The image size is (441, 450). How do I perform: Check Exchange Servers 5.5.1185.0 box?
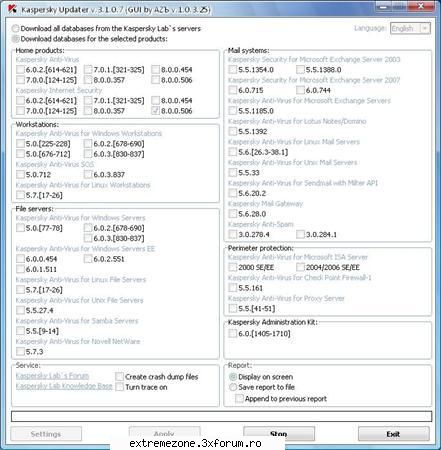click(x=233, y=111)
